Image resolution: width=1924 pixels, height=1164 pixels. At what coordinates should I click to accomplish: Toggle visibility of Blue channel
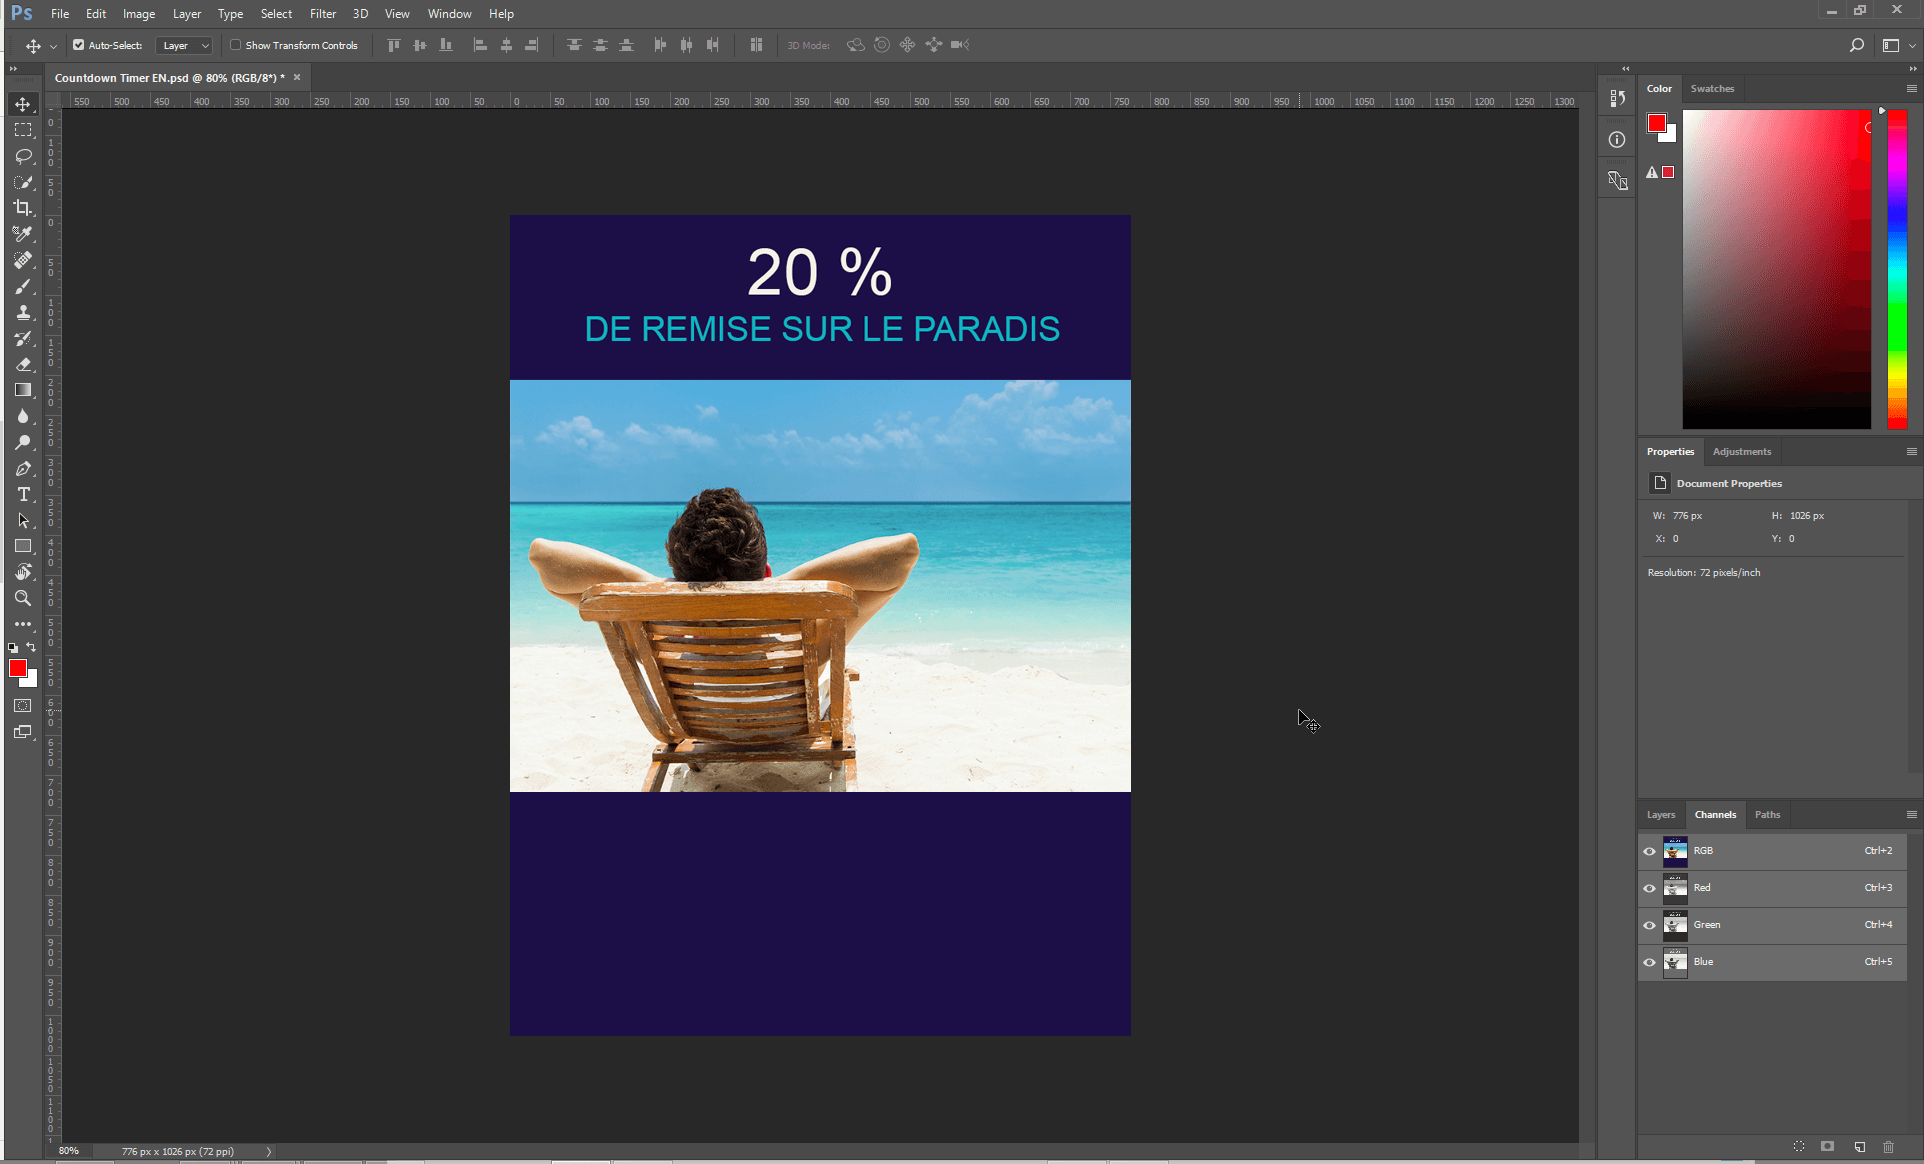tap(1649, 961)
